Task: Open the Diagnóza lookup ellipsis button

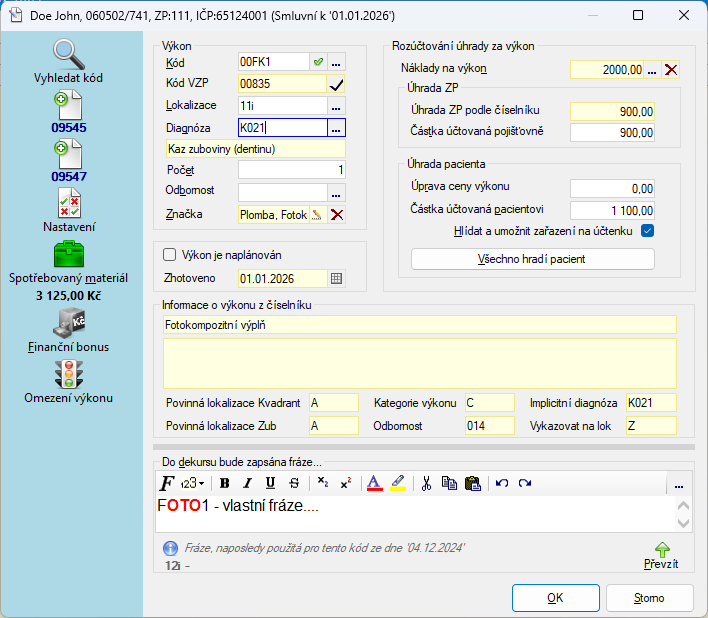Action: click(x=337, y=127)
